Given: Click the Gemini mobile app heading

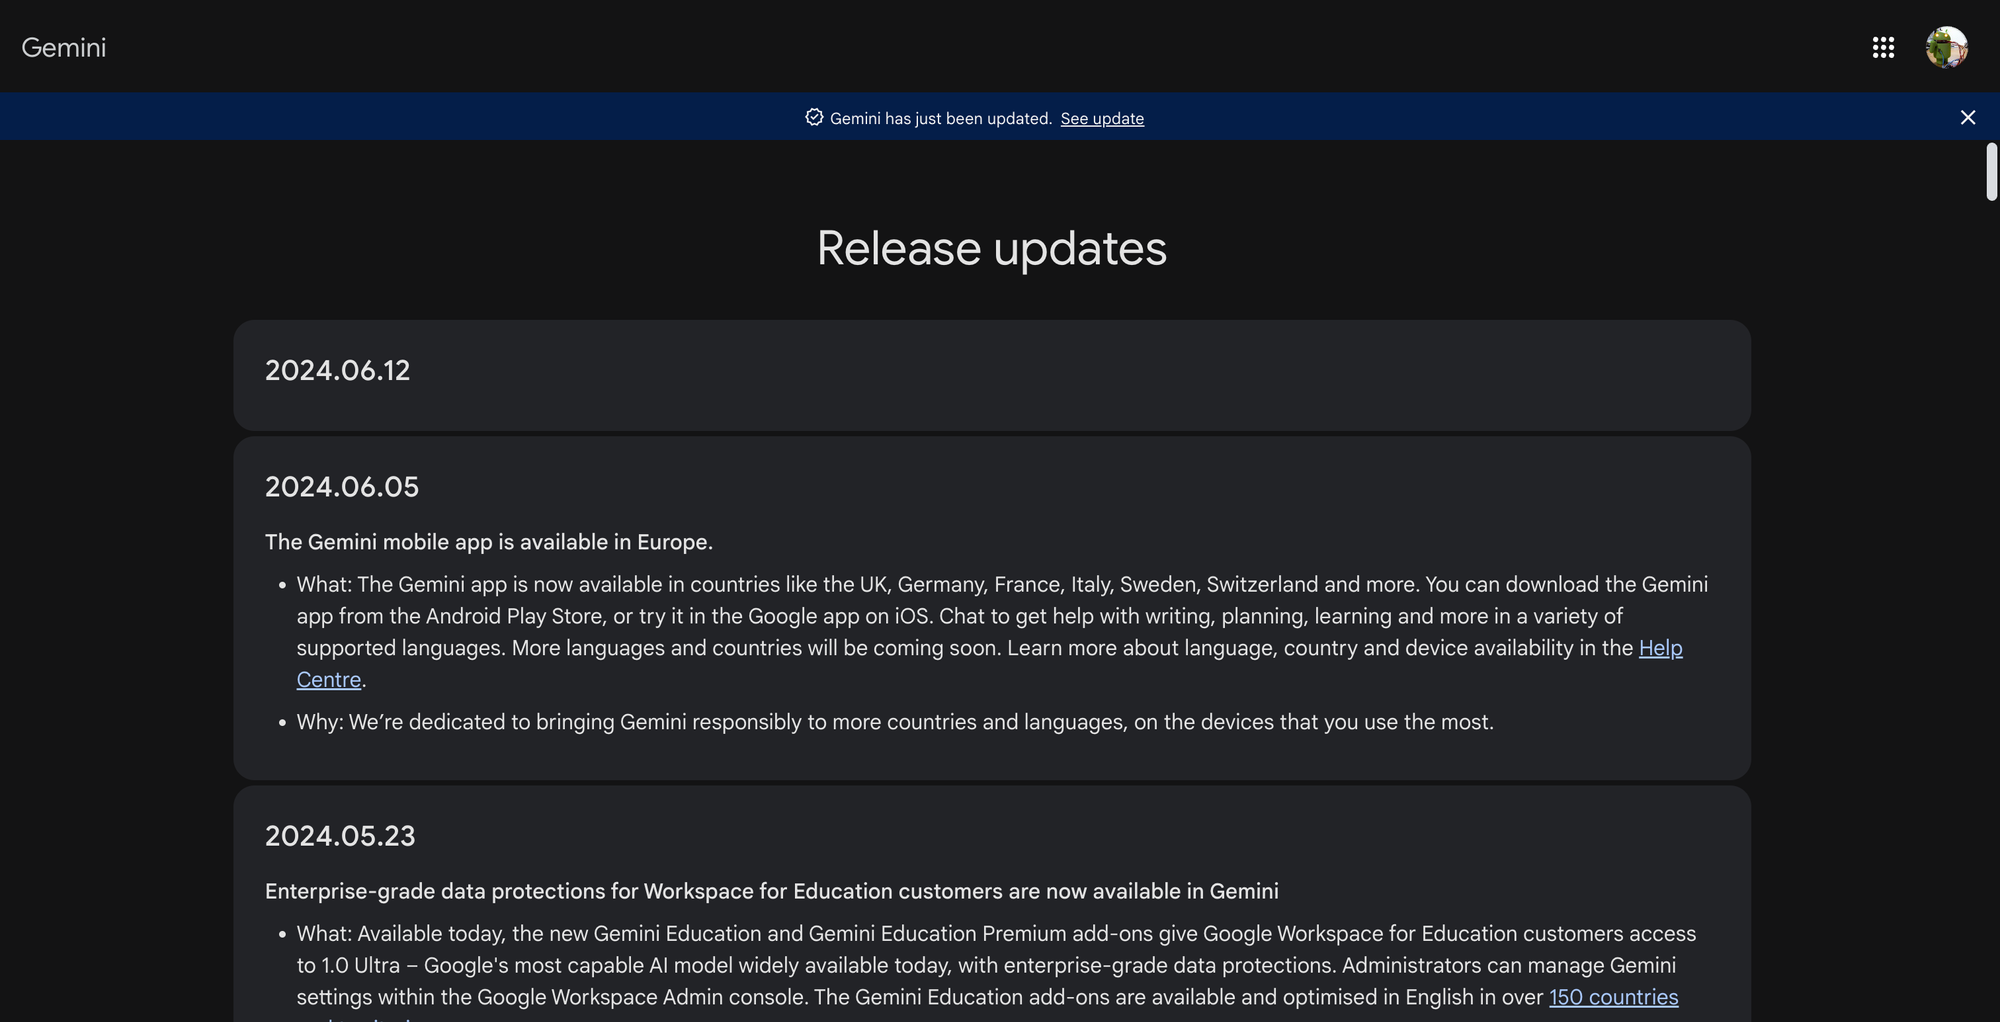Looking at the screenshot, I should pos(489,541).
